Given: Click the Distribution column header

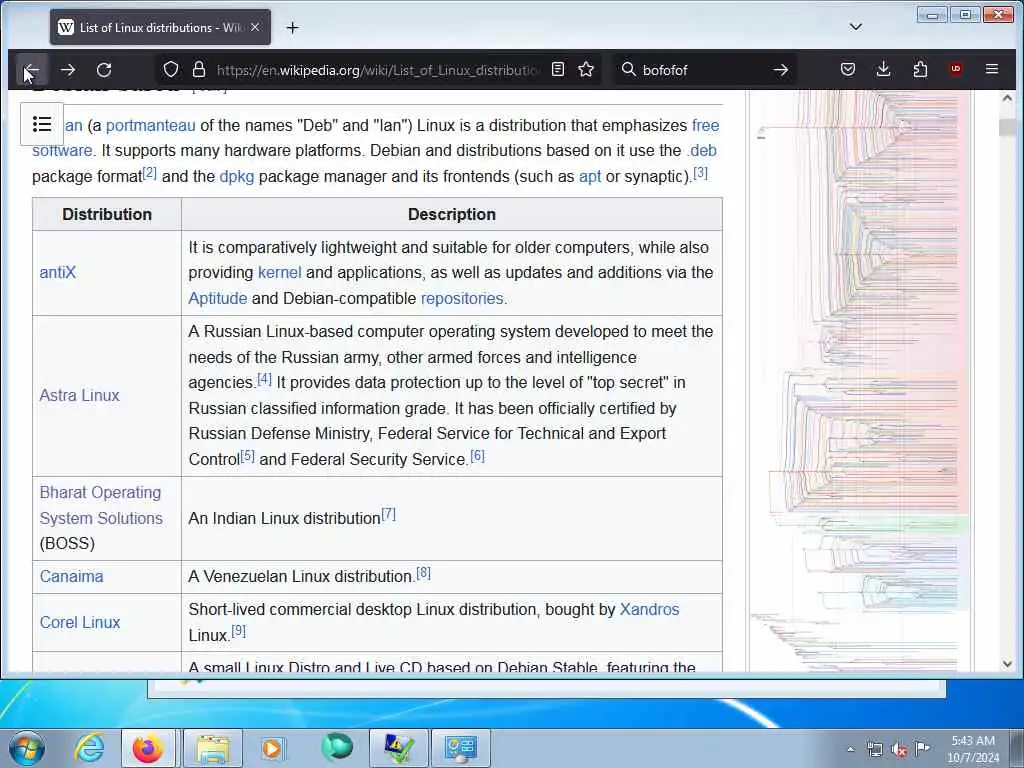Looking at the screenshot, I should (107, 214).
